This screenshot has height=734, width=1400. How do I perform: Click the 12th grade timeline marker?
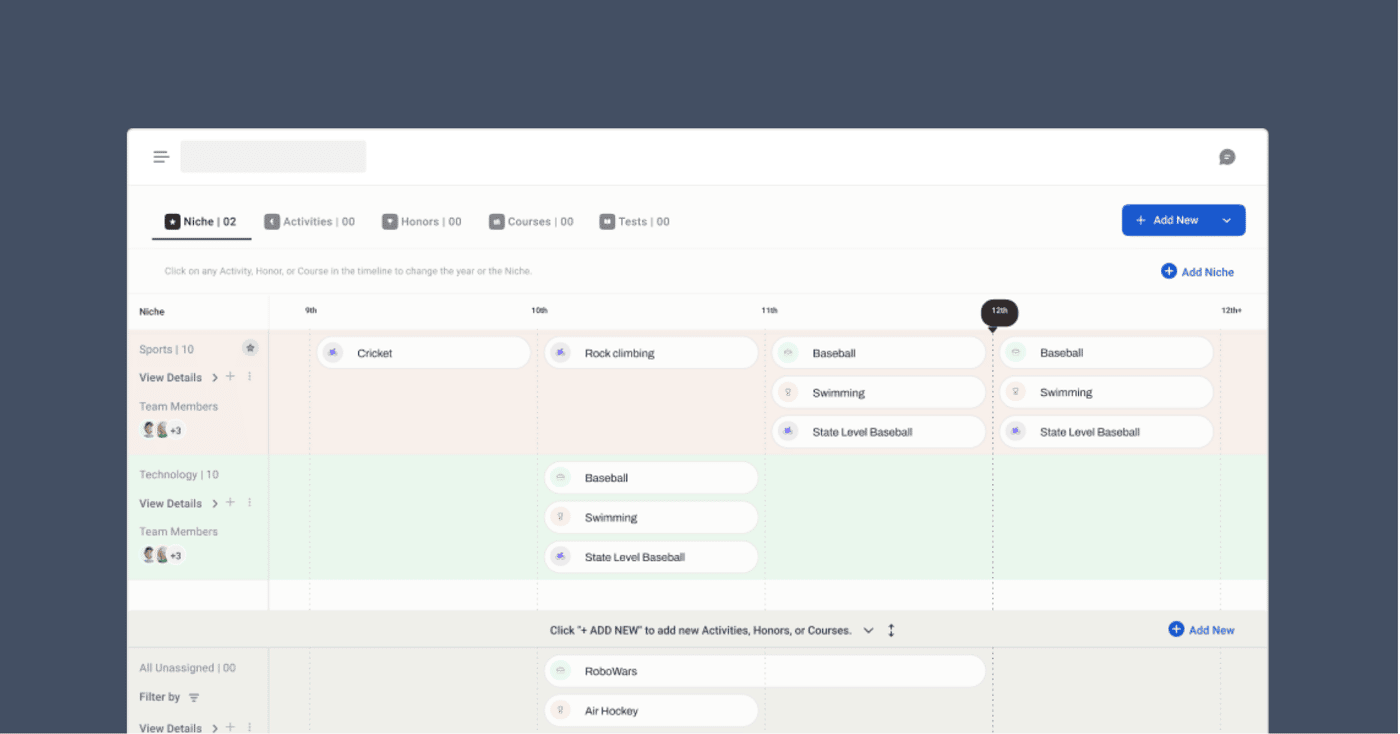[x=999, y=312]
